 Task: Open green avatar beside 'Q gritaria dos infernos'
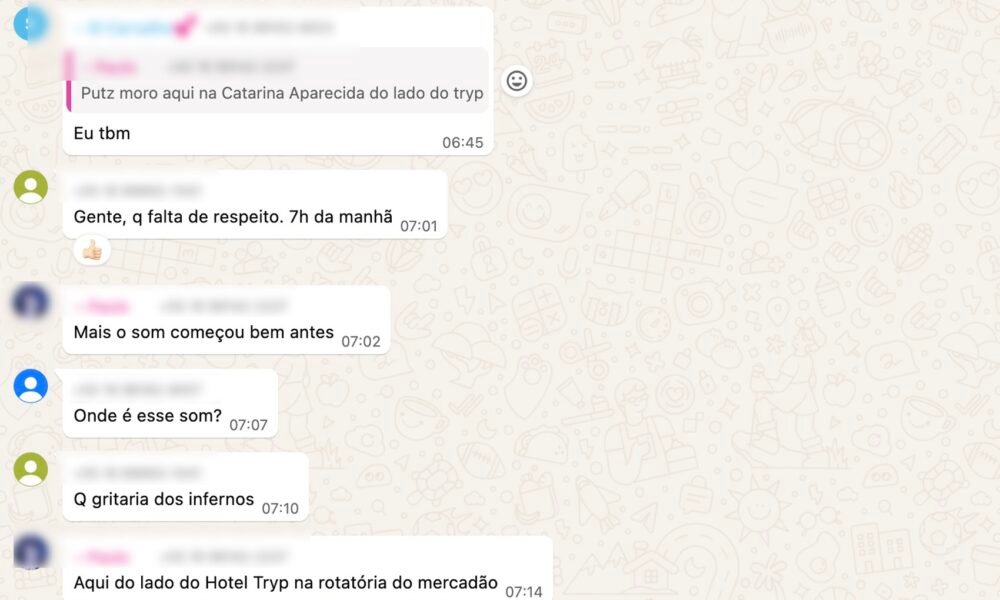pos(31,469)
